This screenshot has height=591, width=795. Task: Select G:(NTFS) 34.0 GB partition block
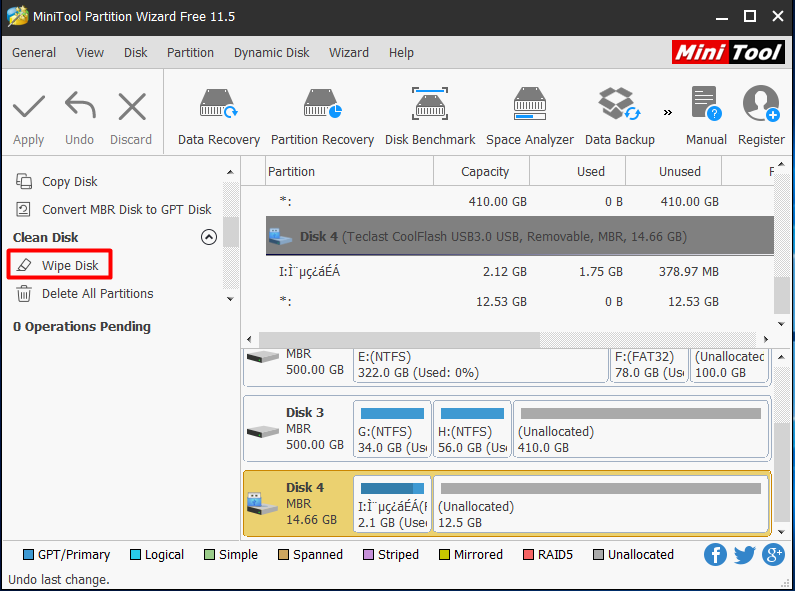(392, 429)
